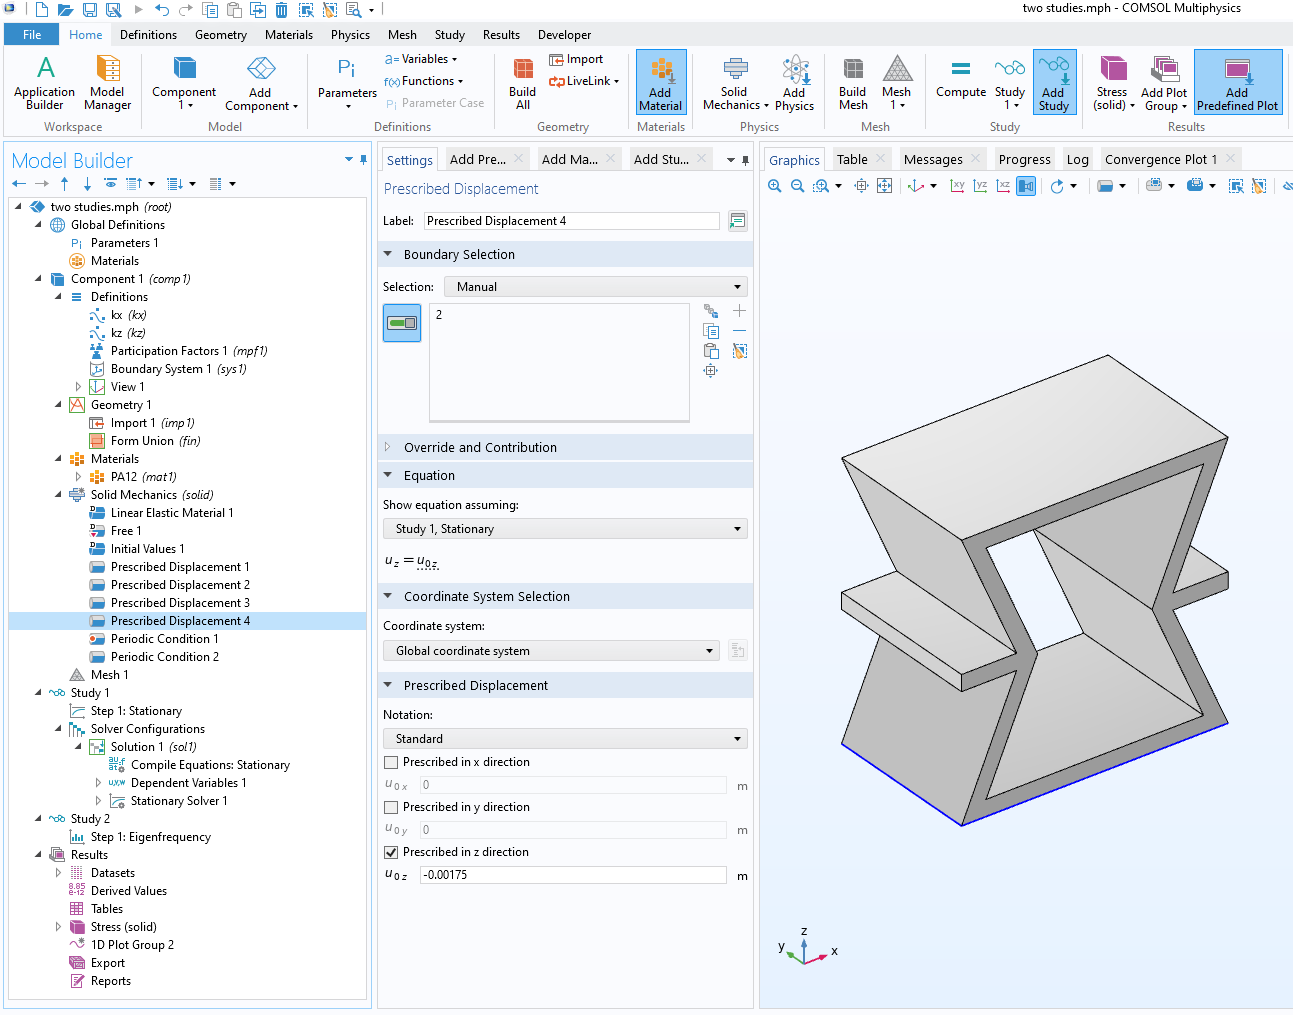
Task: Click zoom in icon in Graphics toolbar
Action: (x=774, y=186)
